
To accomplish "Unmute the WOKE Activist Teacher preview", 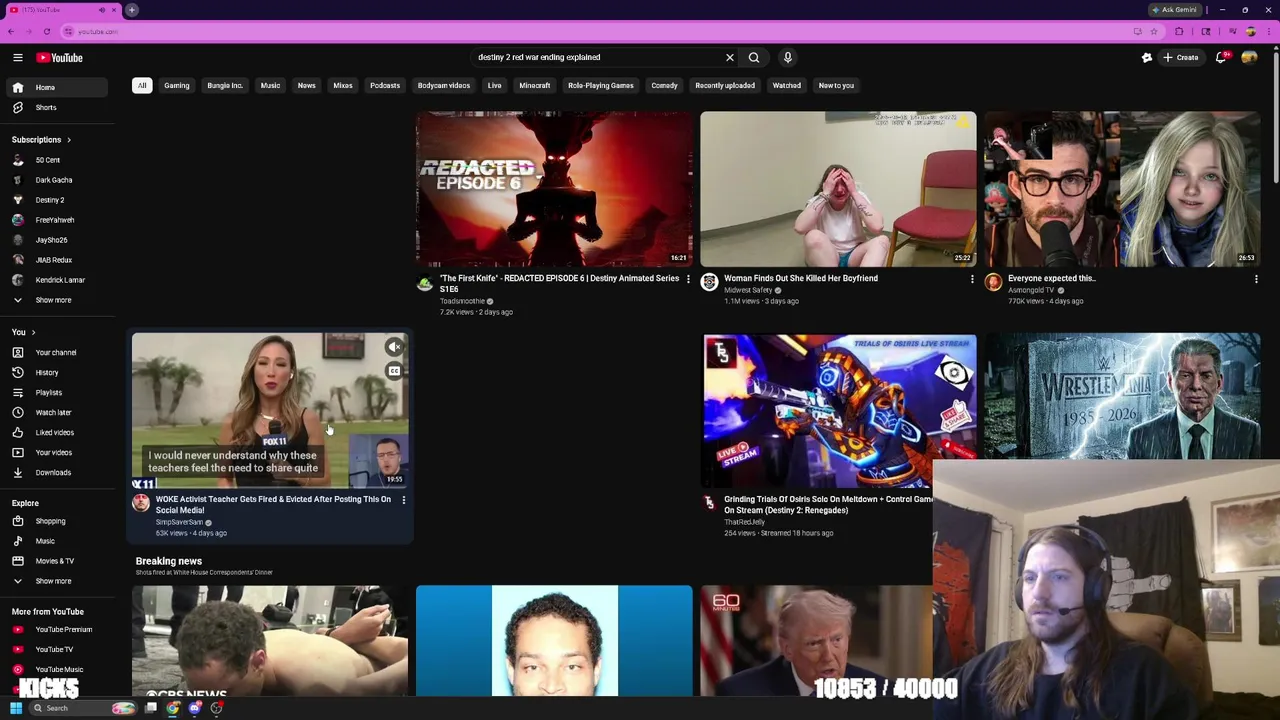I will (x=394, y=347).
